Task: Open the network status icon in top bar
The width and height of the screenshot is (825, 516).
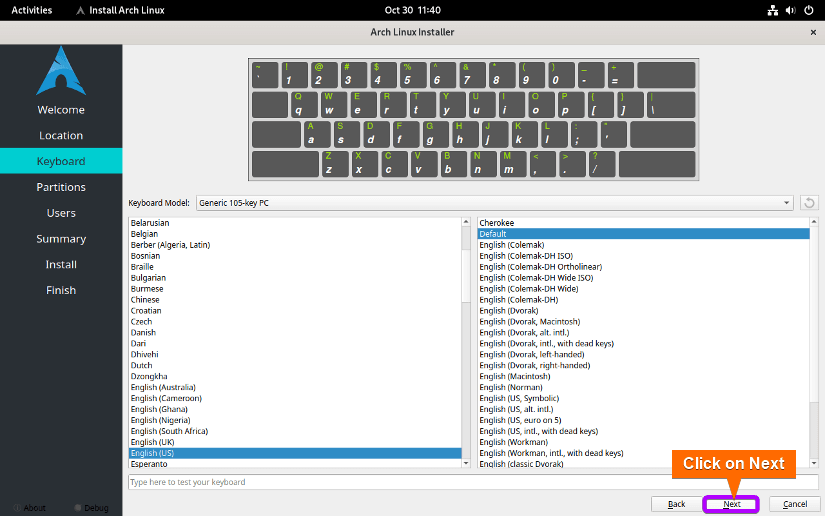Action: pyautogui.click(x=772, y=10)
